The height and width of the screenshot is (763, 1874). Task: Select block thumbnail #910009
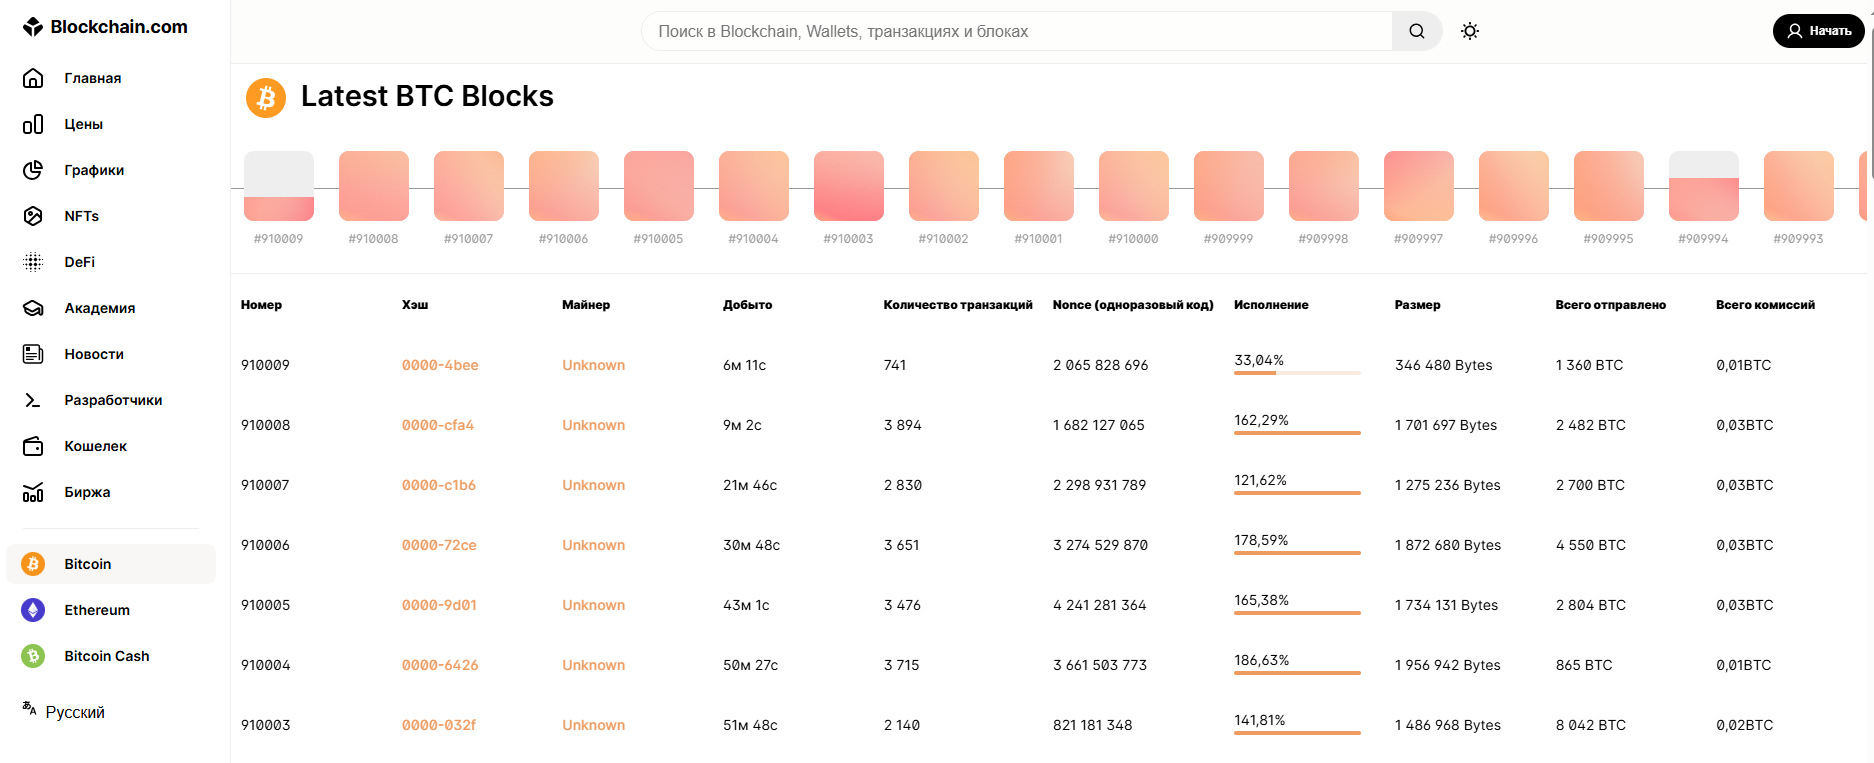tap(279, 186)
